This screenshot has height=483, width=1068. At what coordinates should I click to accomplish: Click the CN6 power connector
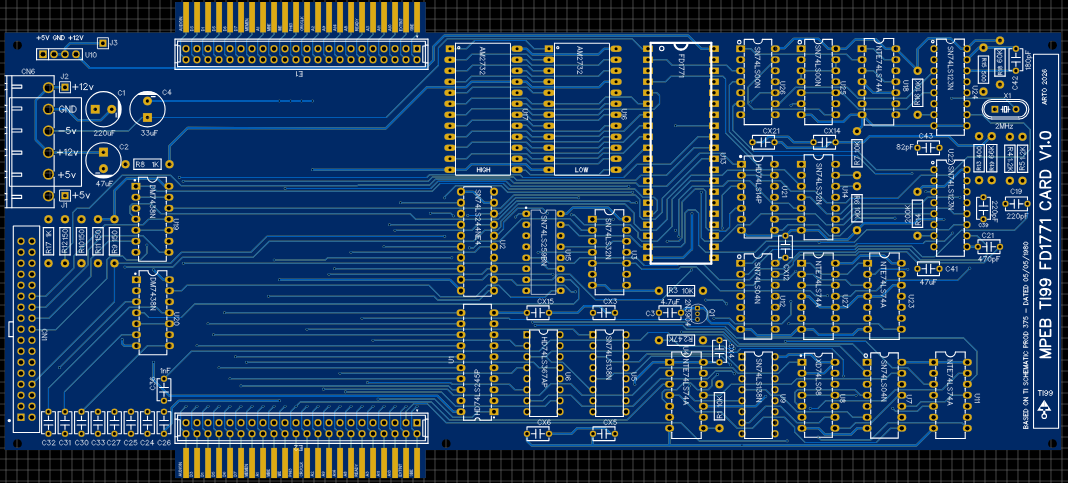(27, 140)
